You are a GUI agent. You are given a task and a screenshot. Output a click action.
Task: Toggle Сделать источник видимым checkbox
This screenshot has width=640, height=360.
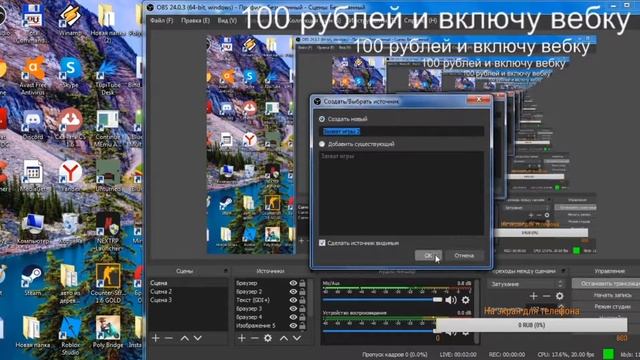point(322,243)
